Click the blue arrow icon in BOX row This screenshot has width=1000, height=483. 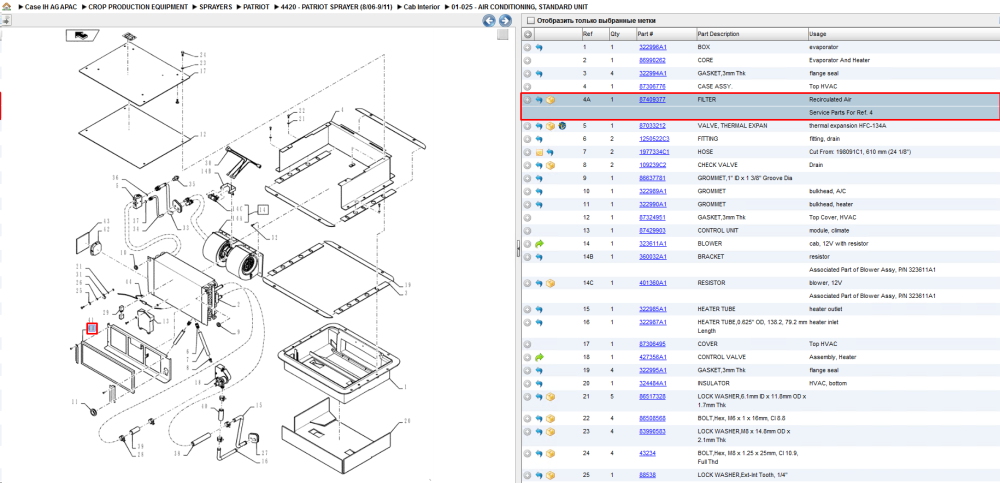point(539,47)
